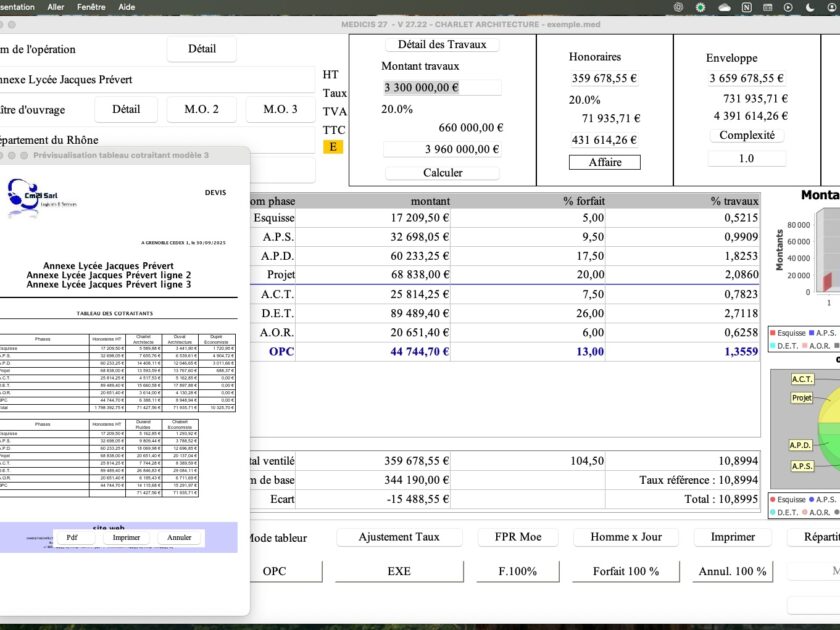Click the Affaire button

pos(604,162)
